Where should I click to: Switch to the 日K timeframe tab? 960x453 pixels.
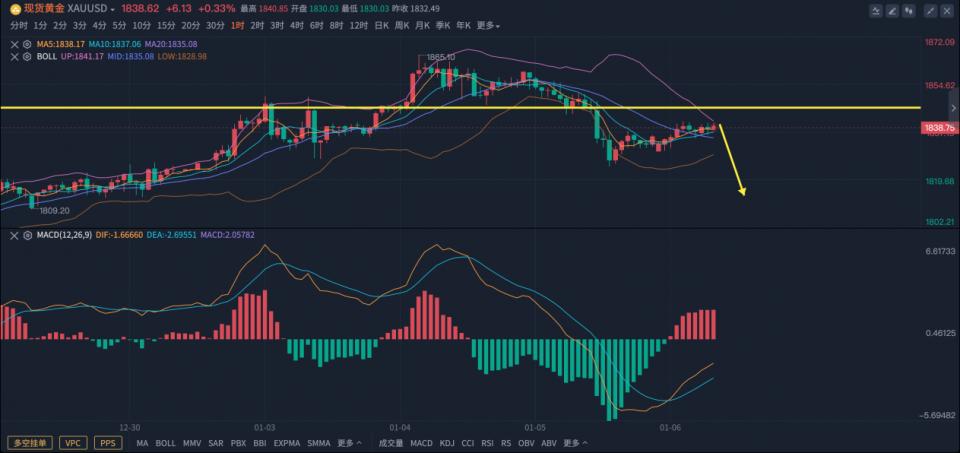(381, 26)
